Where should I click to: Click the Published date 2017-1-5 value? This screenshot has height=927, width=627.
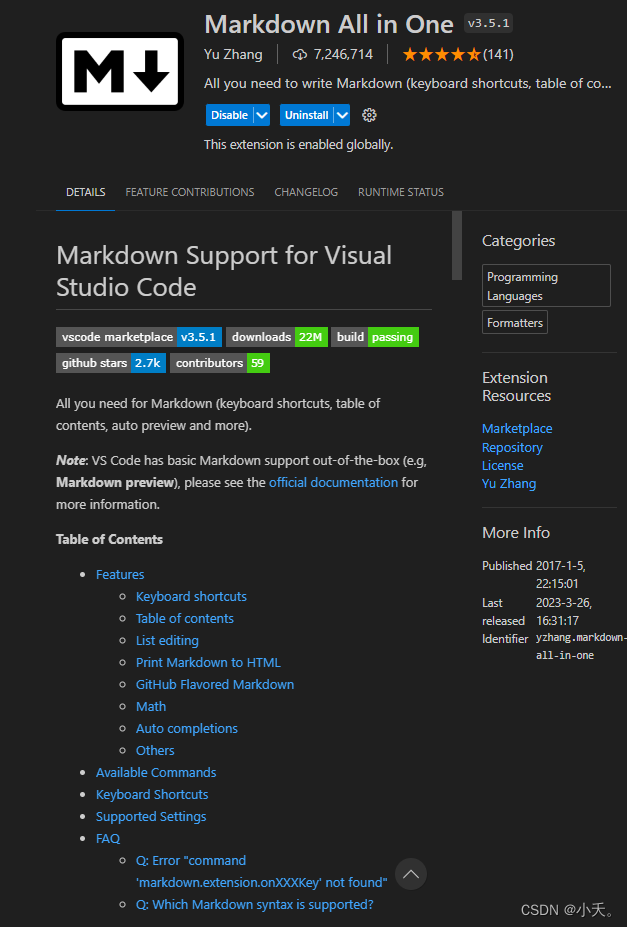(x=560, y=575)
